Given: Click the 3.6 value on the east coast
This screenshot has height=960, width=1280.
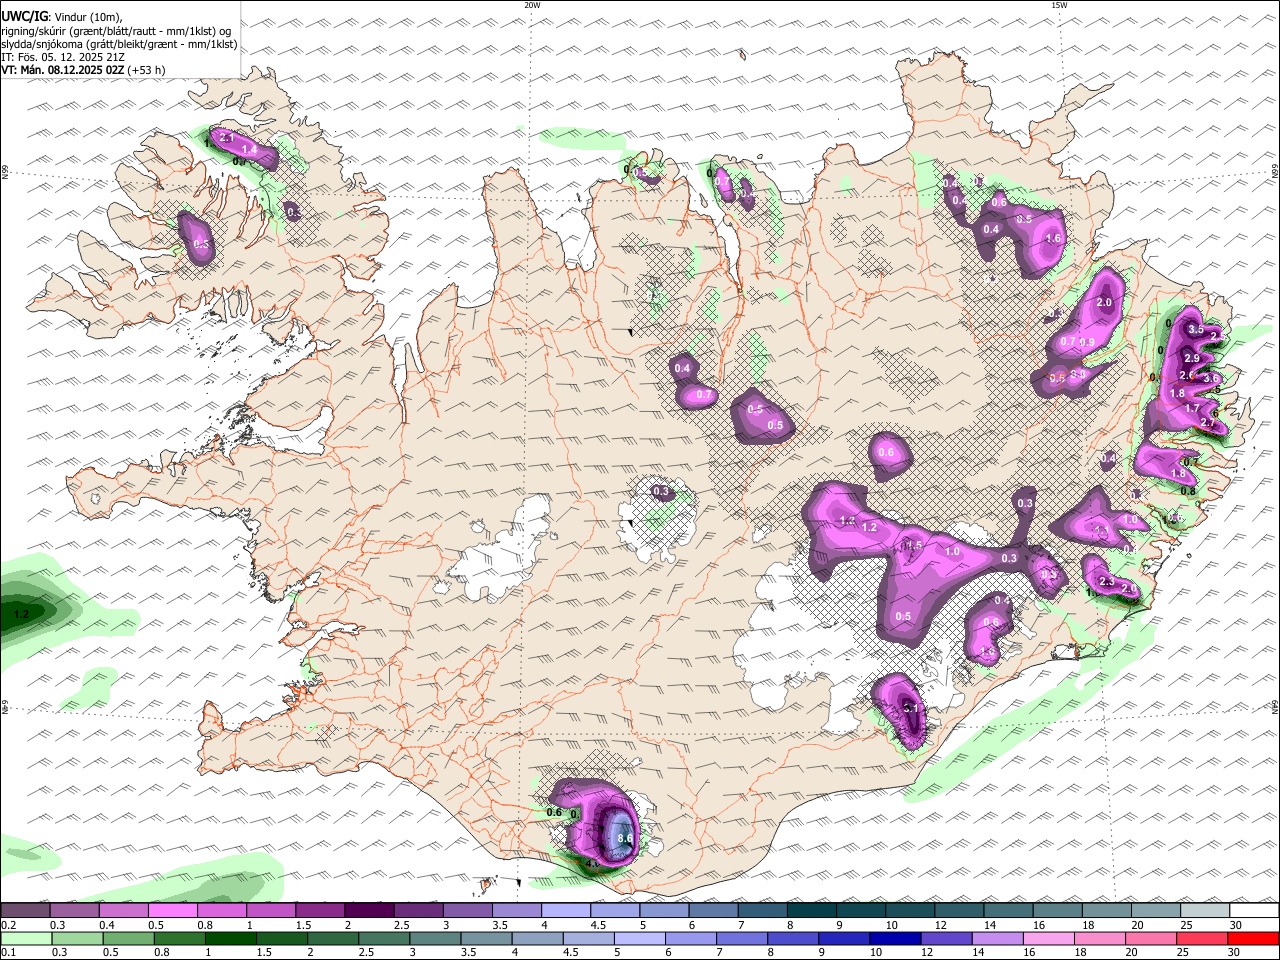Looking at the screenshot, I should (1211, 378).
